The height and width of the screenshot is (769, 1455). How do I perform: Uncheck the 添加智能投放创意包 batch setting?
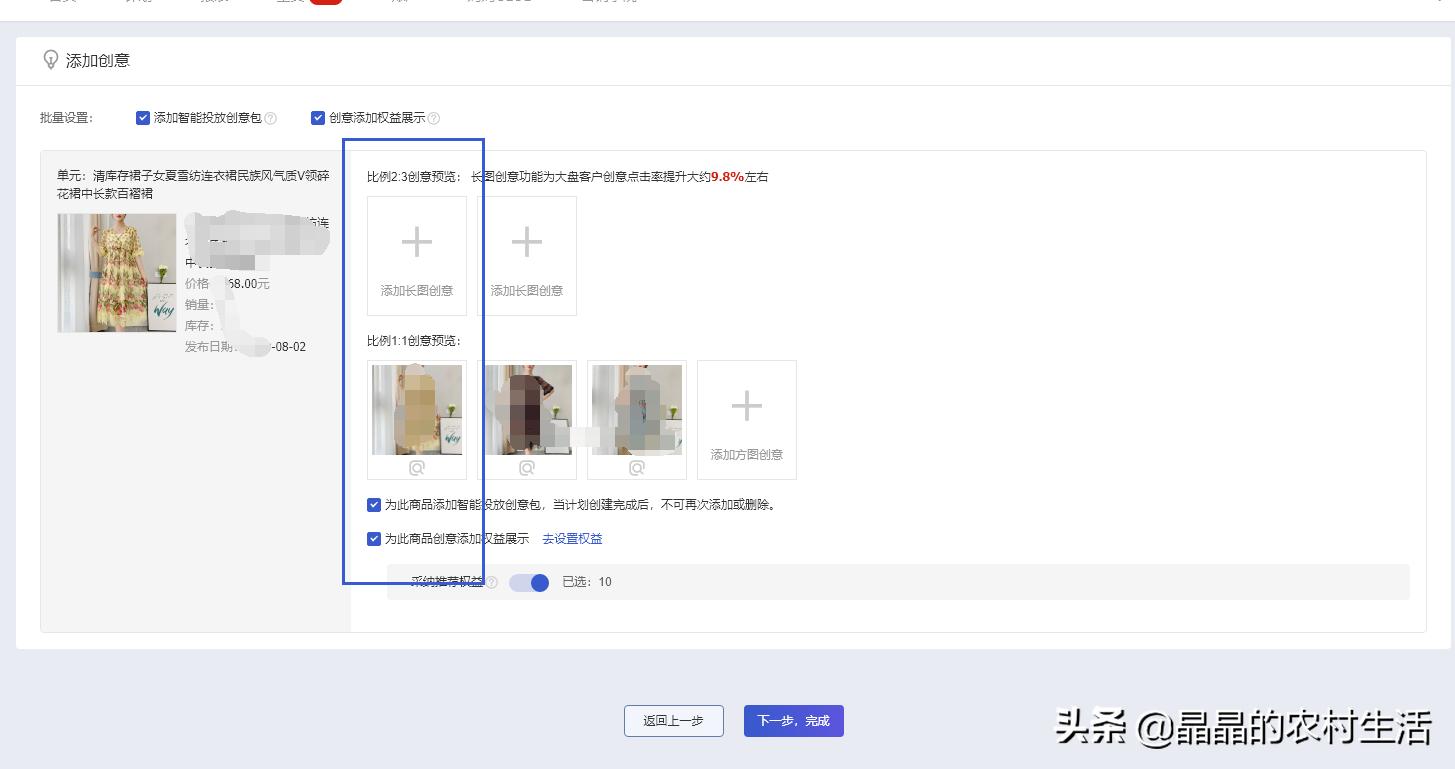point(143,117)
